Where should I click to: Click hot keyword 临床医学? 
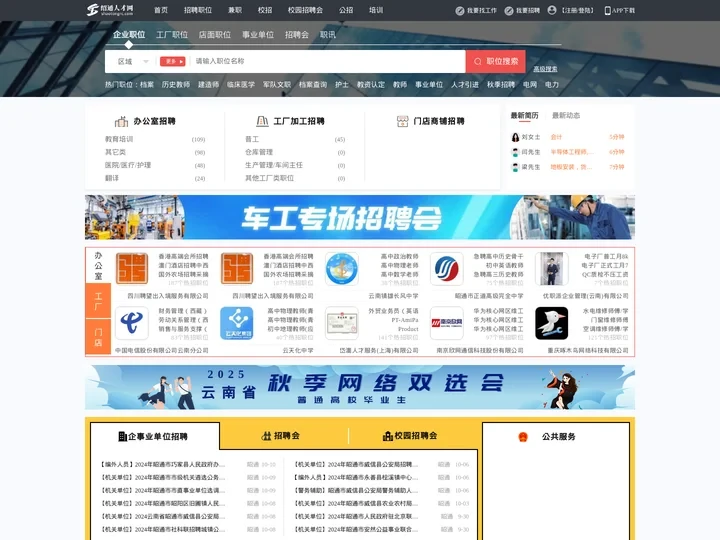(x=241, y=84)
